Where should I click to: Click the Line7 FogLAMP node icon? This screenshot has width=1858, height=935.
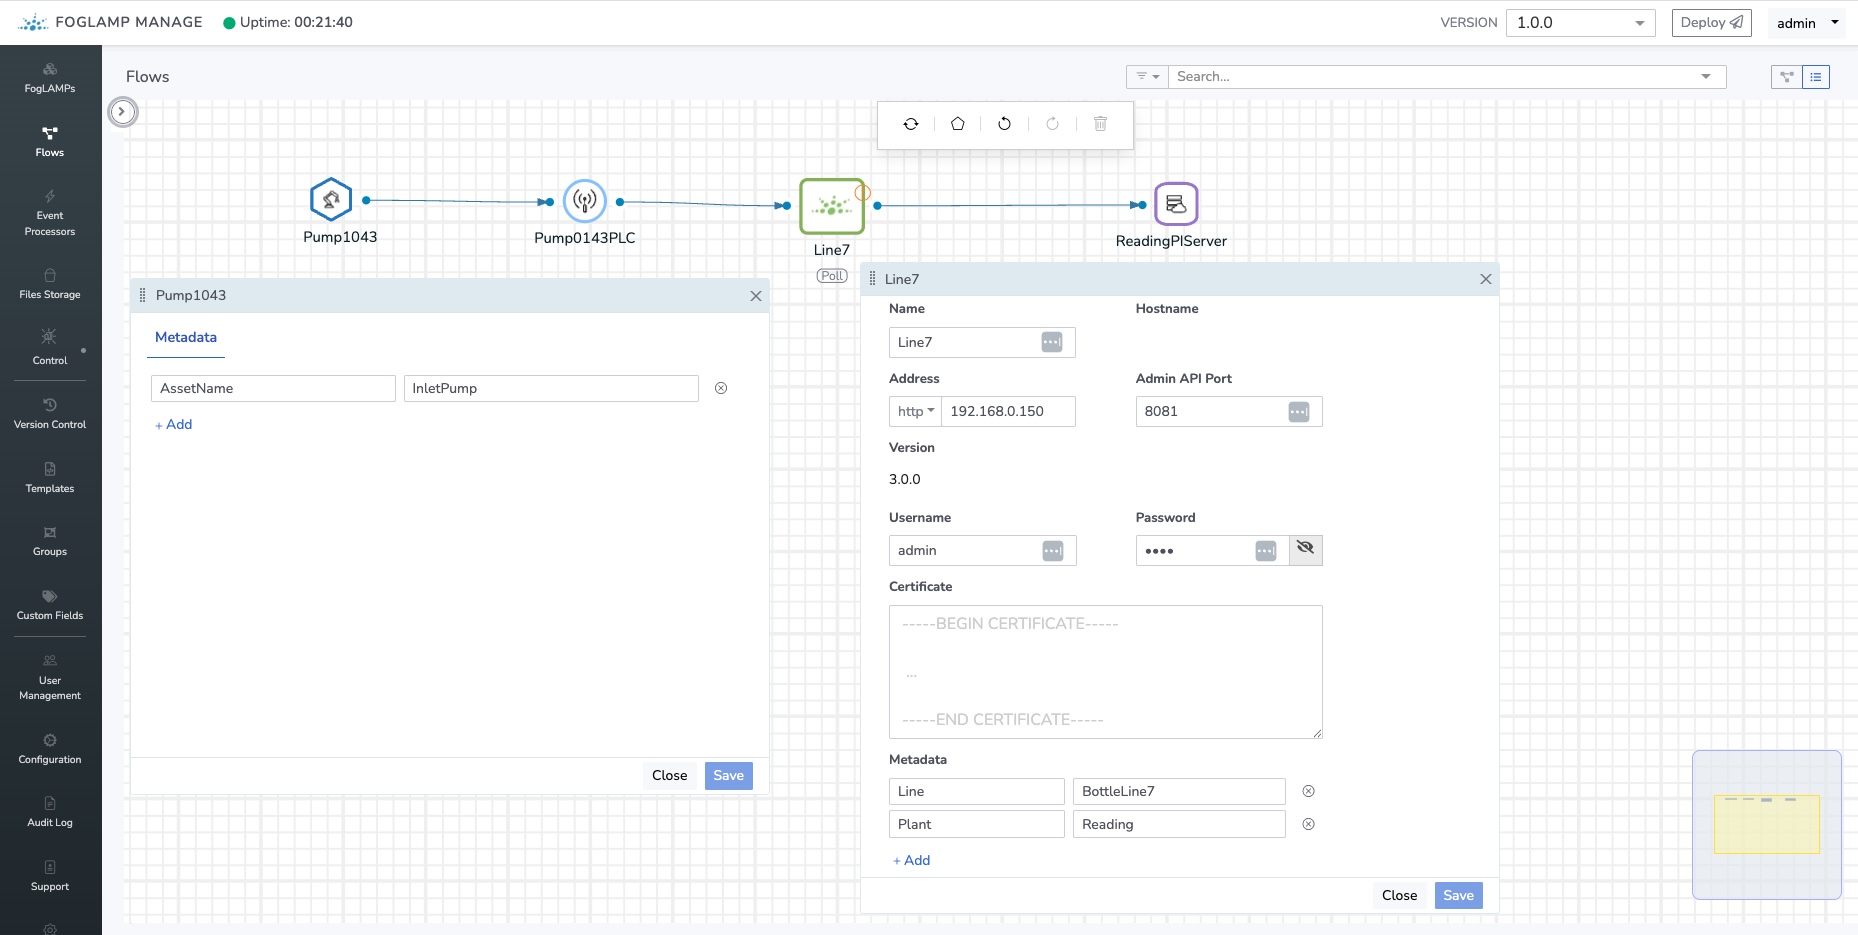click(x=831, y=206)
